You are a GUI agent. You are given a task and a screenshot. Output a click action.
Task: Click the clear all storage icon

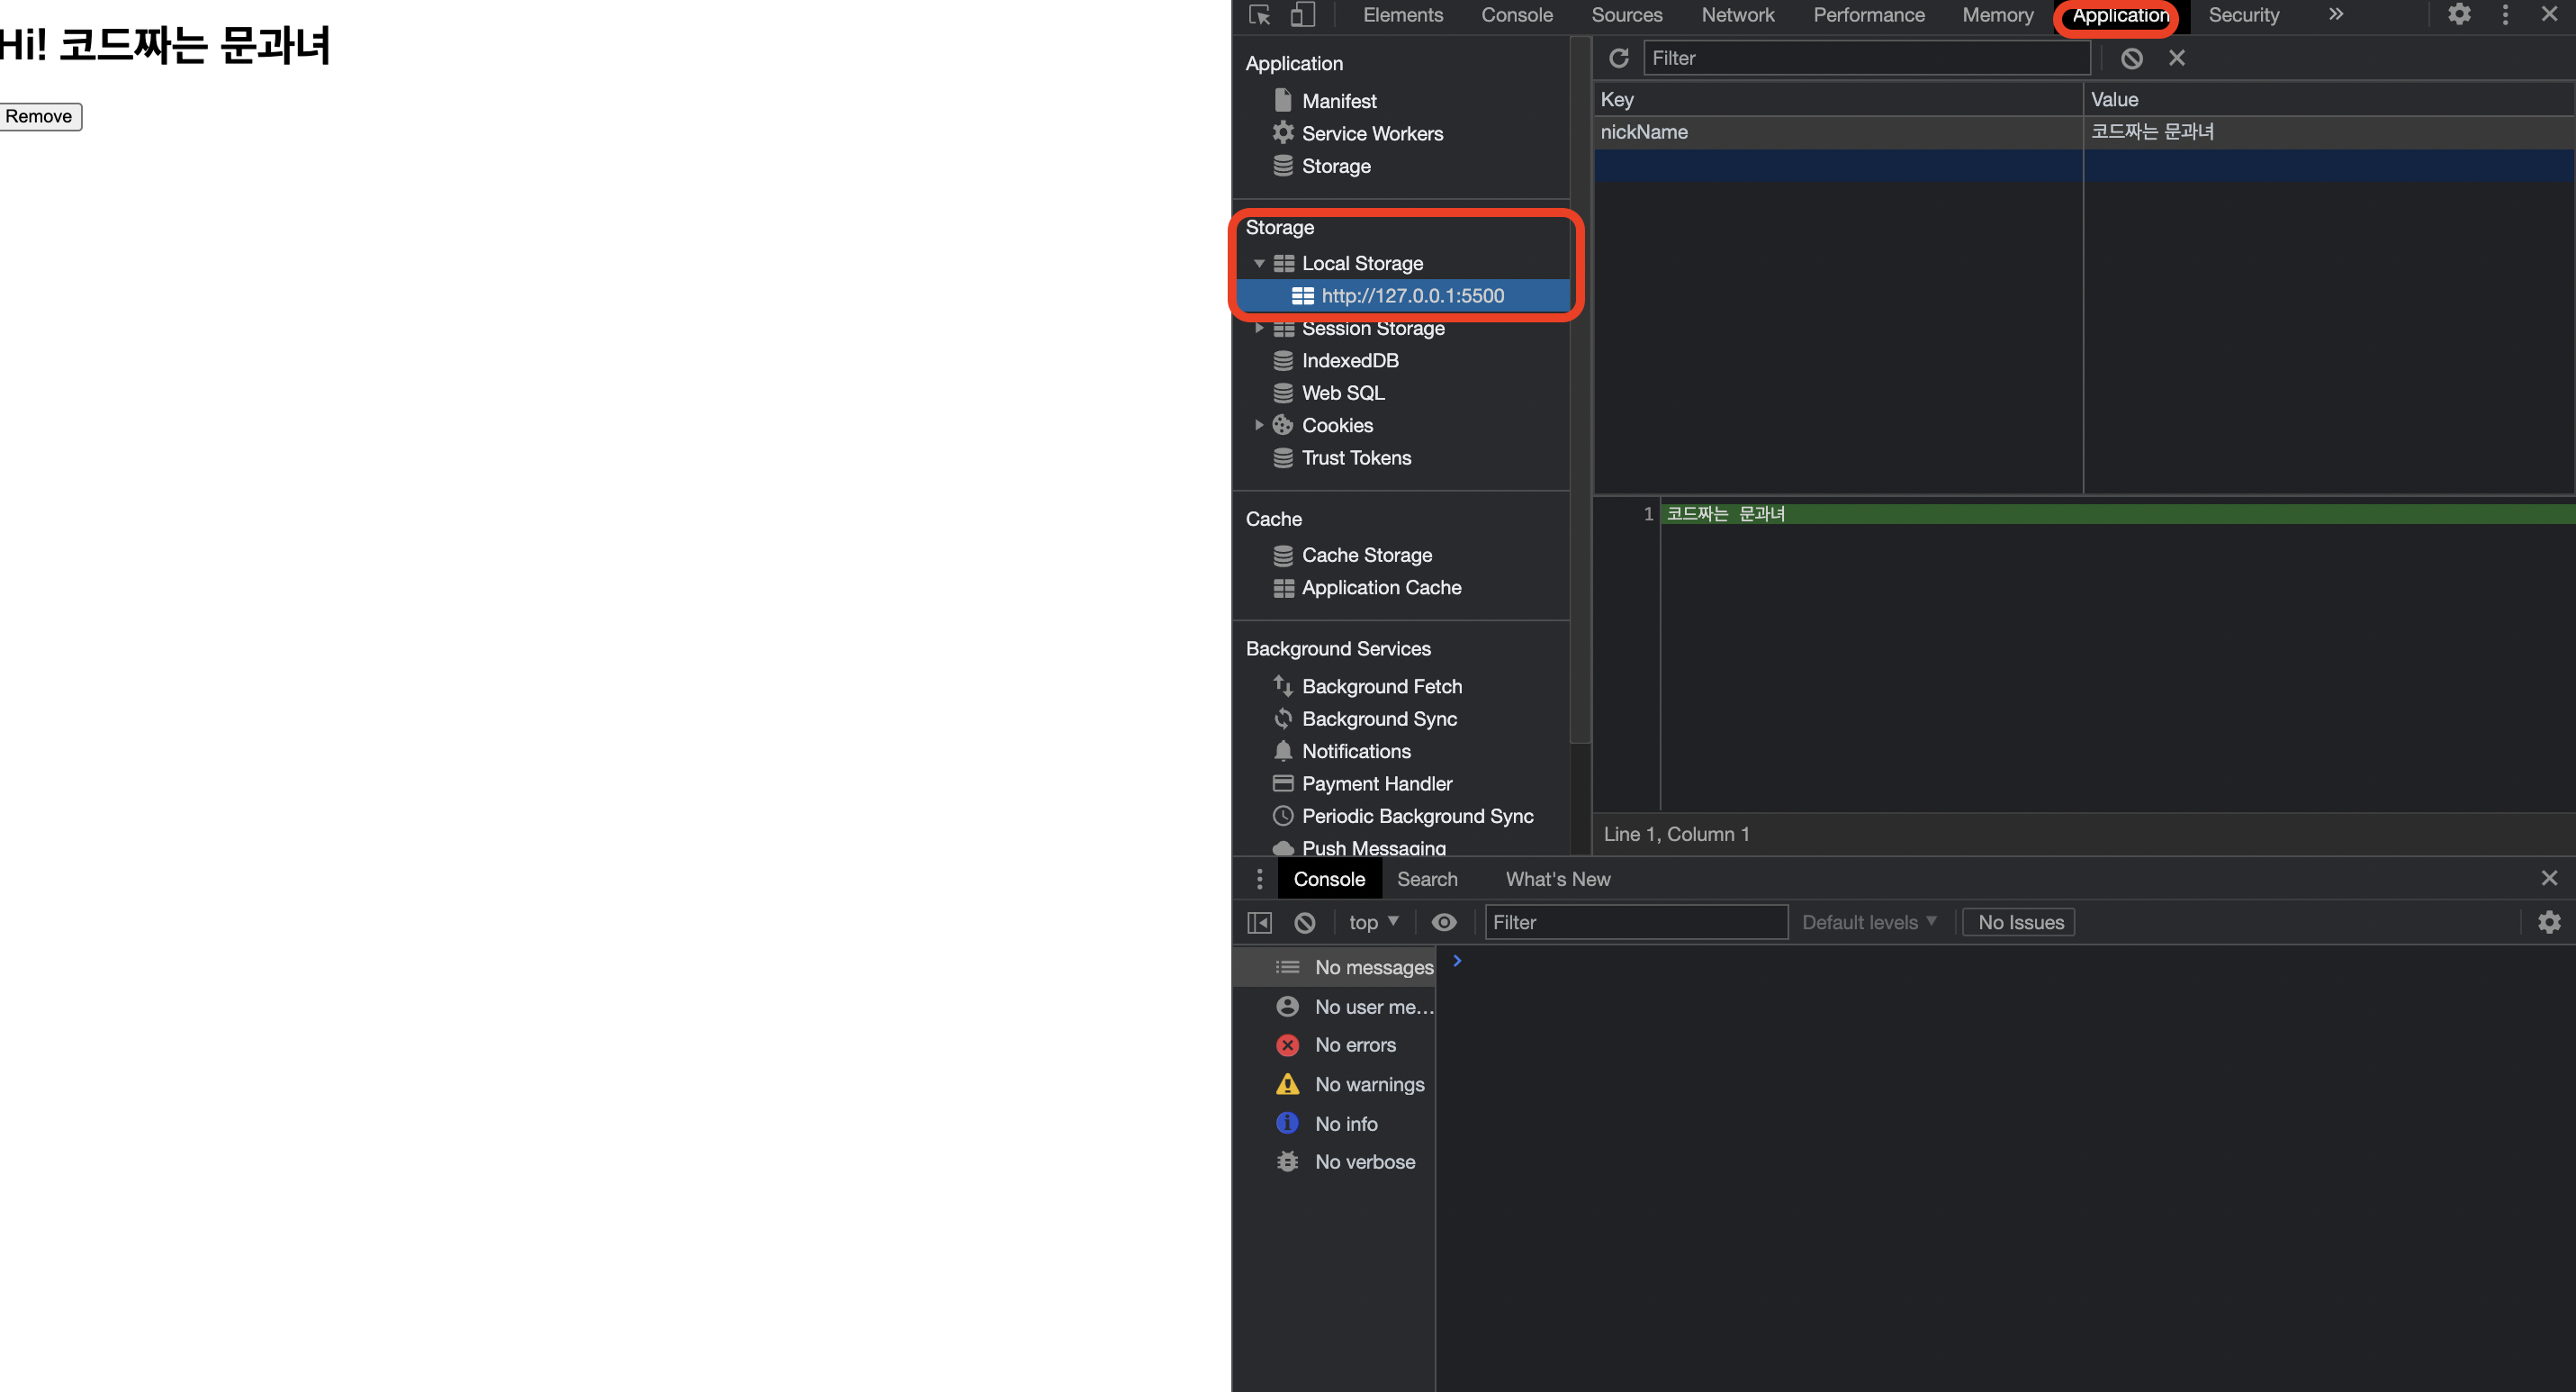pos(2131,58)
